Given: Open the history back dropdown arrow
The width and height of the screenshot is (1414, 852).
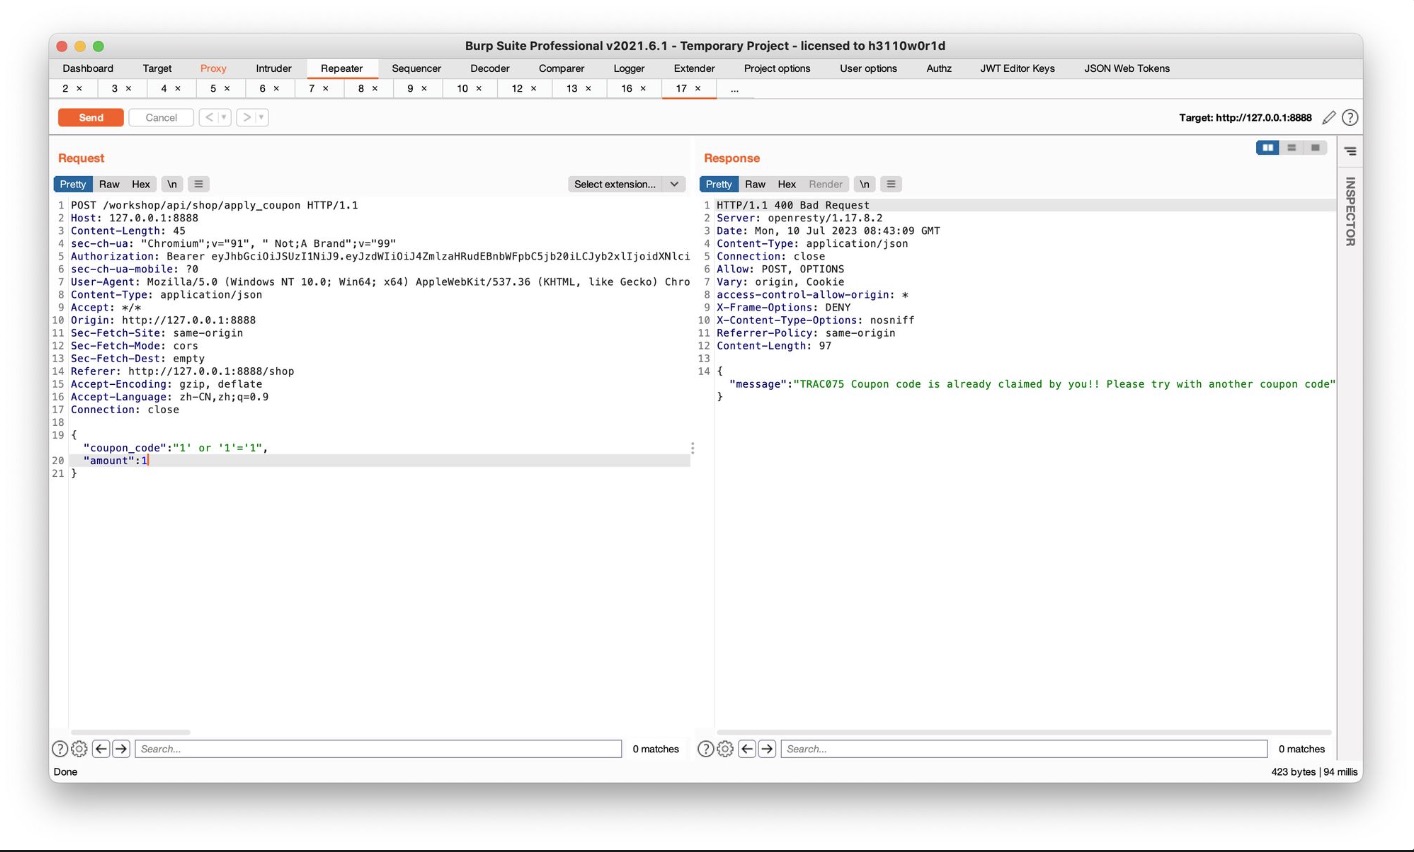Looking at the screenshot, I should click(x=224, y=118).
